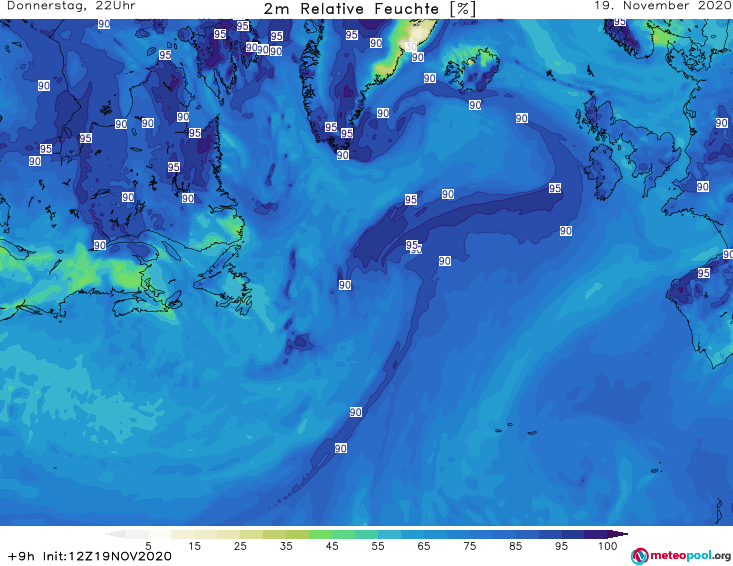Click the bright green legend segment left of 45
733x566 pixels.
tap(320, 534)
